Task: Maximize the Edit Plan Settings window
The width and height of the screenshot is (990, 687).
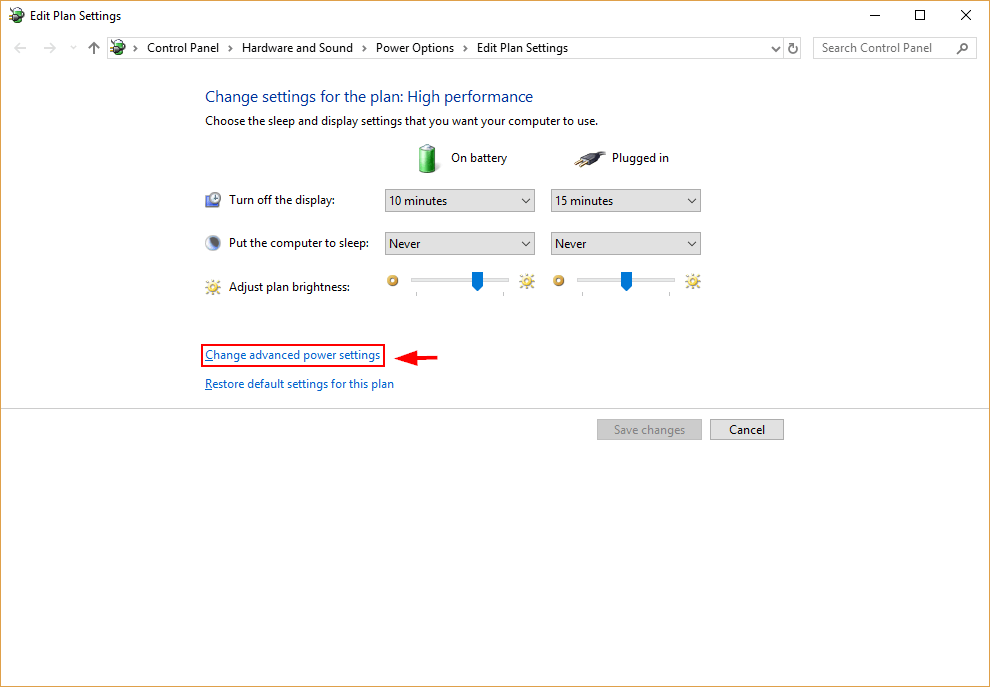Action: 920,15
